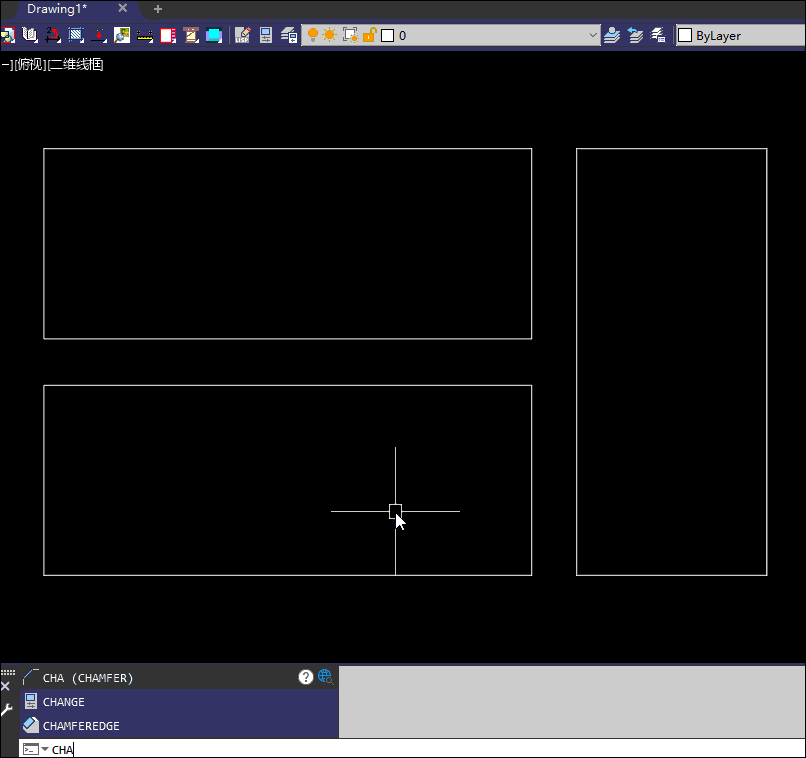Viewport: 806px width, 758px height.
Task: Open the viewport minus control menu
Action: click(6, 64)
